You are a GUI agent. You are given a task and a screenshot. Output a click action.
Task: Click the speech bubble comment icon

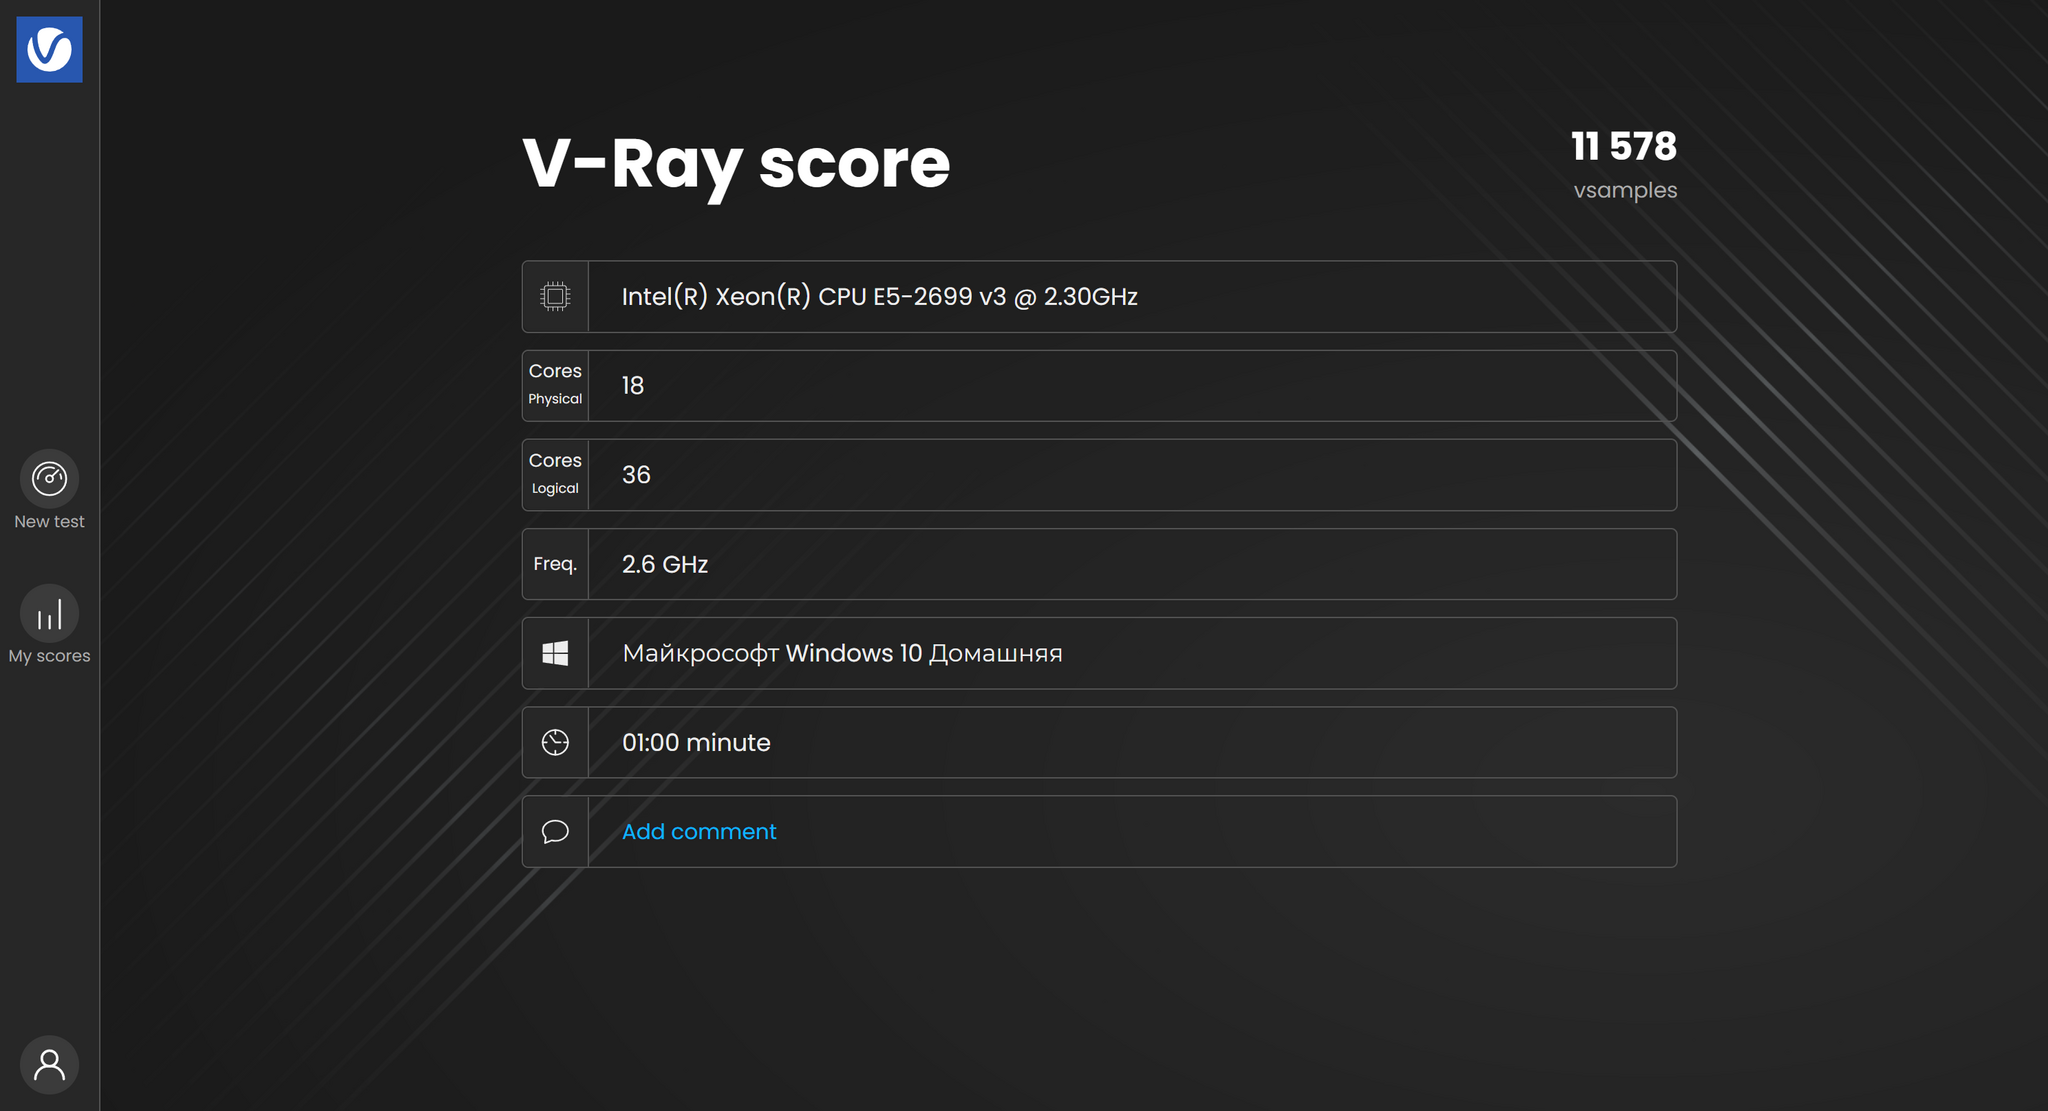[555, 832]
